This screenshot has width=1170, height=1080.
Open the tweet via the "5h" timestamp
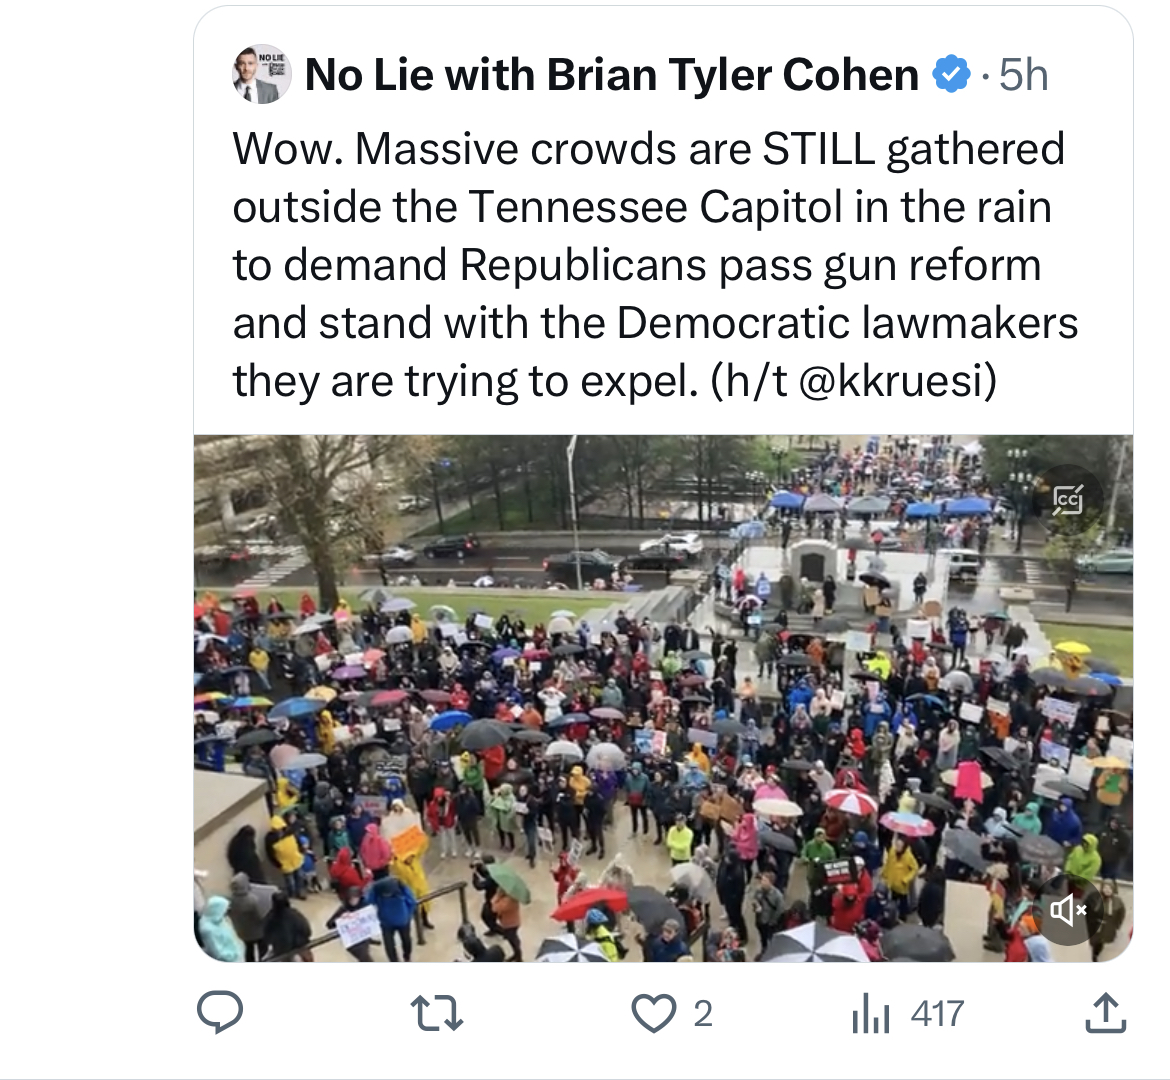click(x=1024, y=75)
